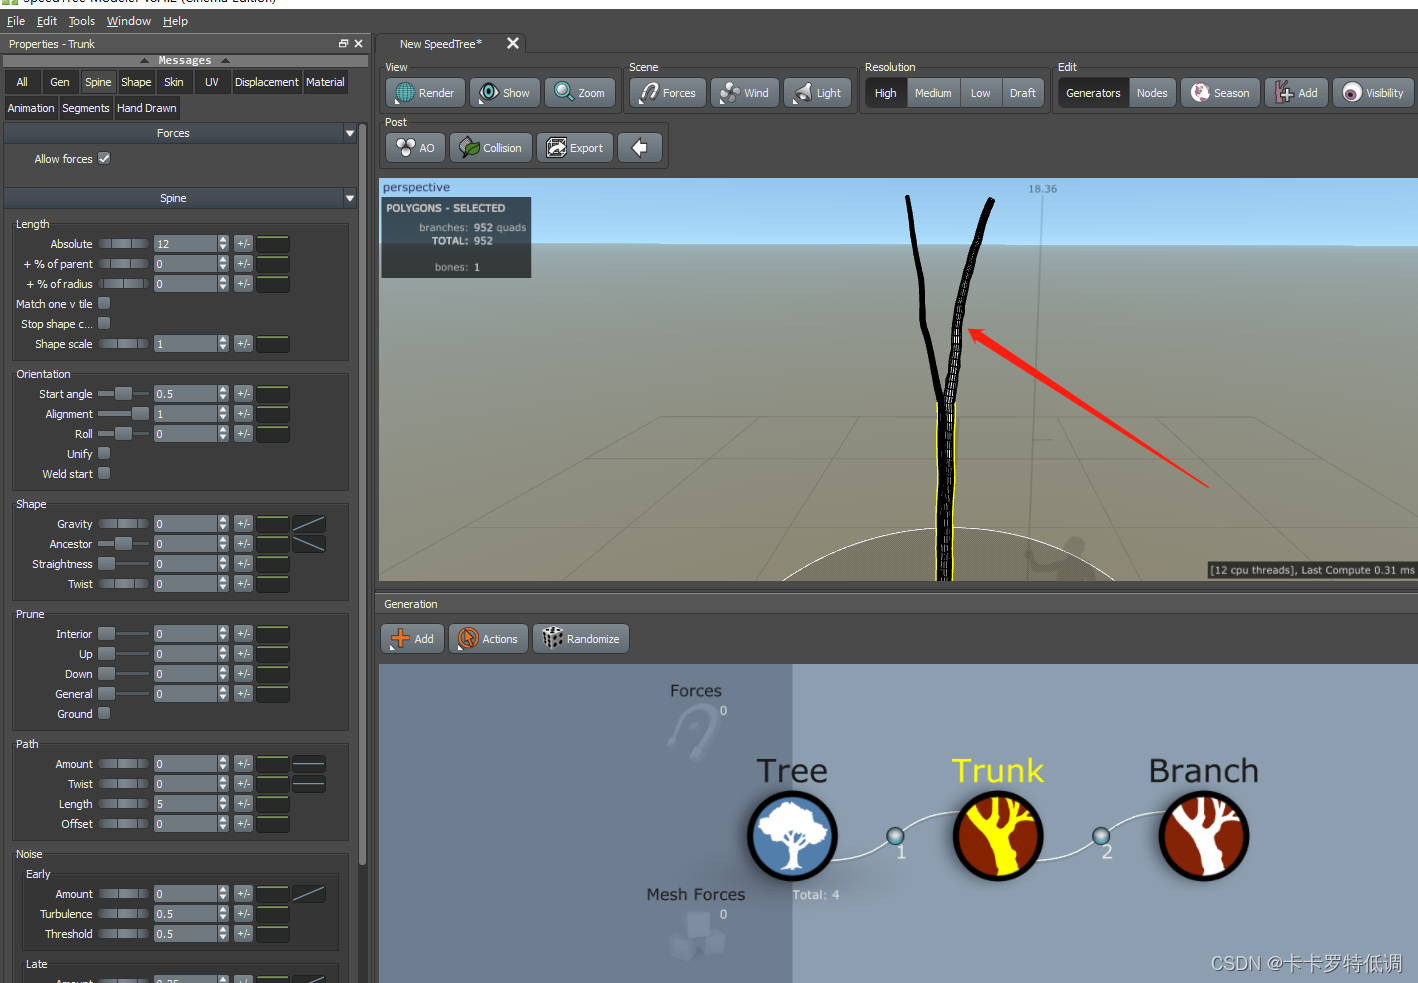Click the Shape scale input field

(x=185, y=344)
